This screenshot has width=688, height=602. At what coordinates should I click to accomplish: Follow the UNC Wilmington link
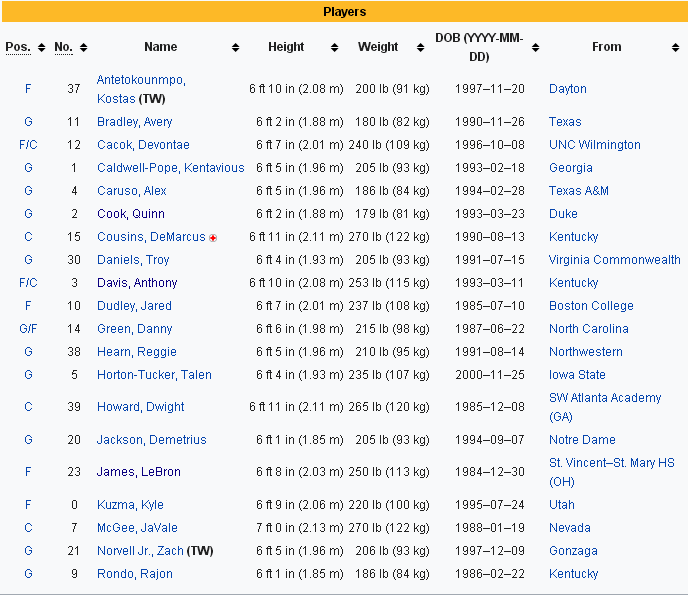tap(595, 145)
